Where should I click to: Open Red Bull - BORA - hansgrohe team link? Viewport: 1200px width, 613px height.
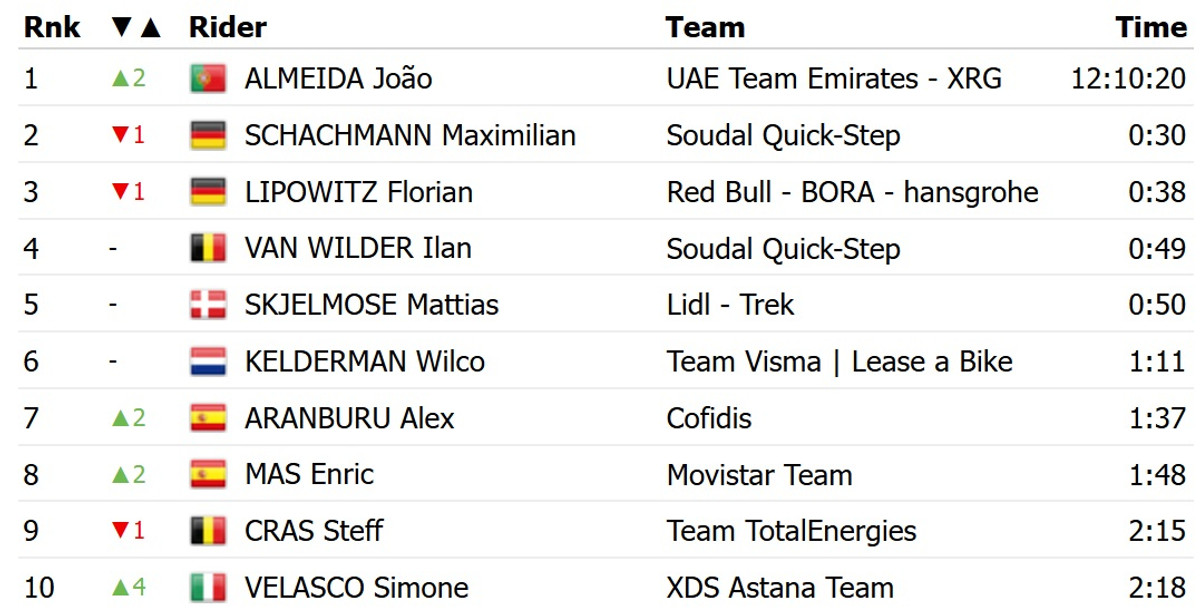coord(852,192)
